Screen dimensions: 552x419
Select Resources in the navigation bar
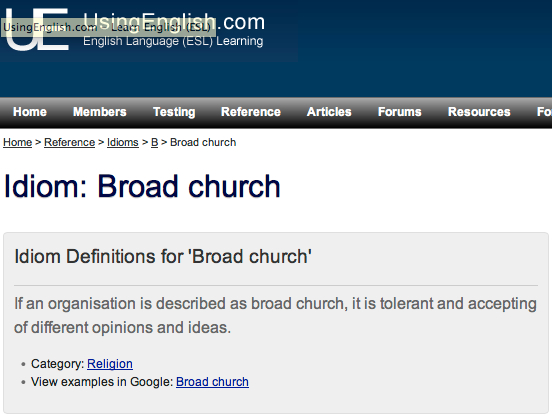click(x=479, y=112)
